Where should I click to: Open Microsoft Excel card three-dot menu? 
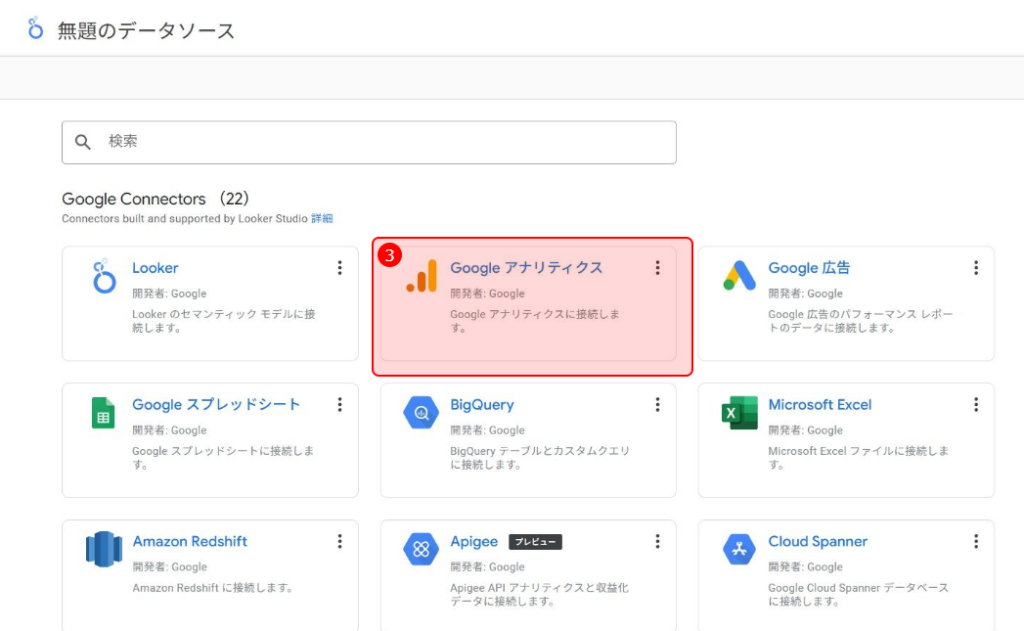(x=976, y=405)
